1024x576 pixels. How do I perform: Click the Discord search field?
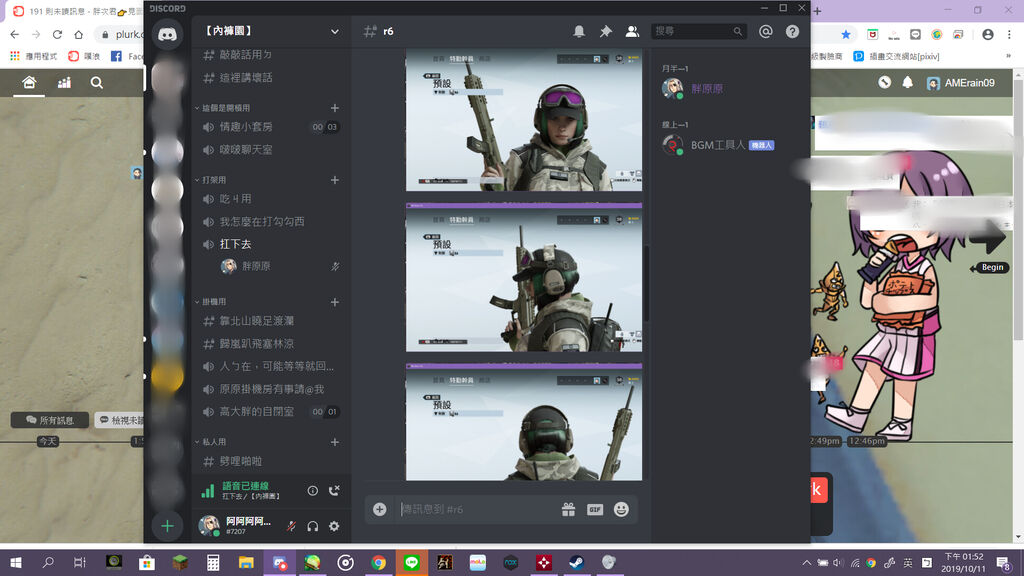pos(698,31)
